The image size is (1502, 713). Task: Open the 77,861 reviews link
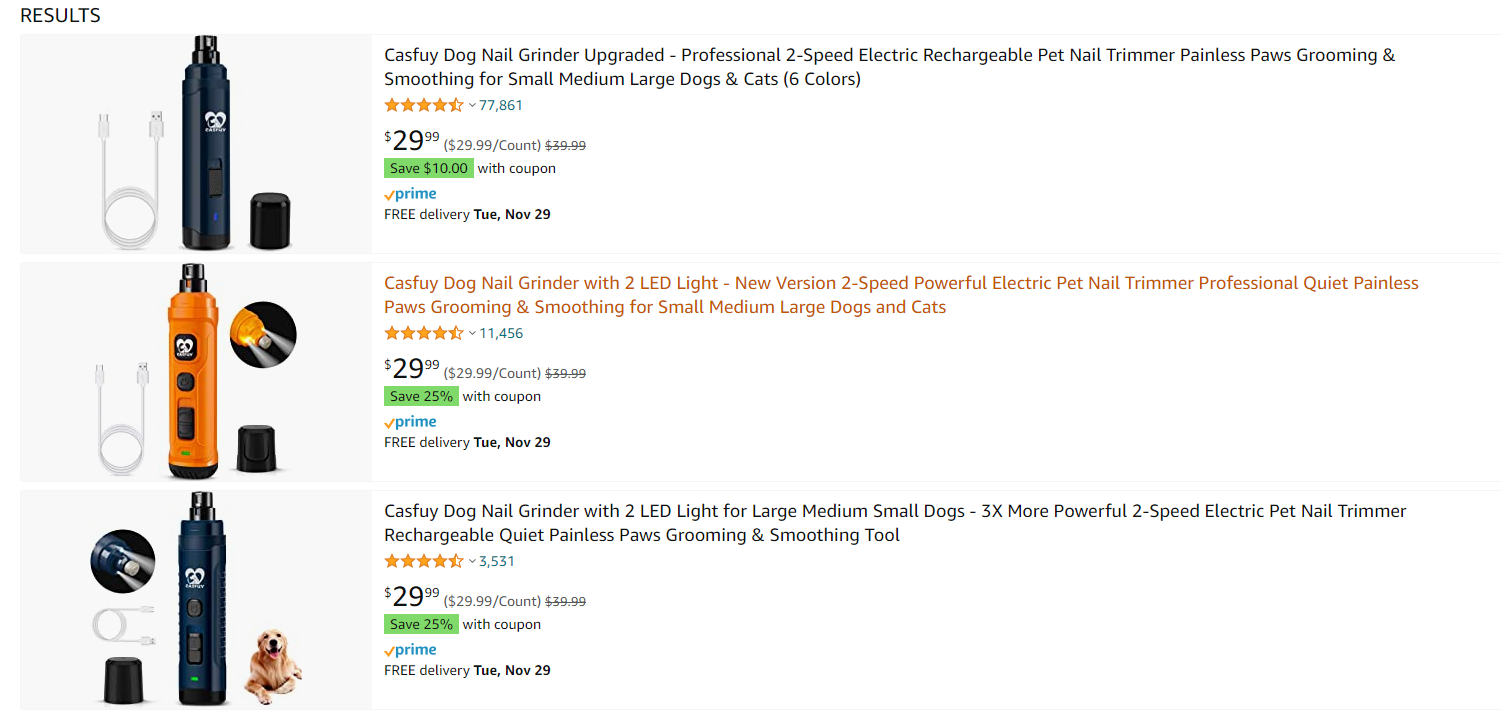(x=501, y=105)
